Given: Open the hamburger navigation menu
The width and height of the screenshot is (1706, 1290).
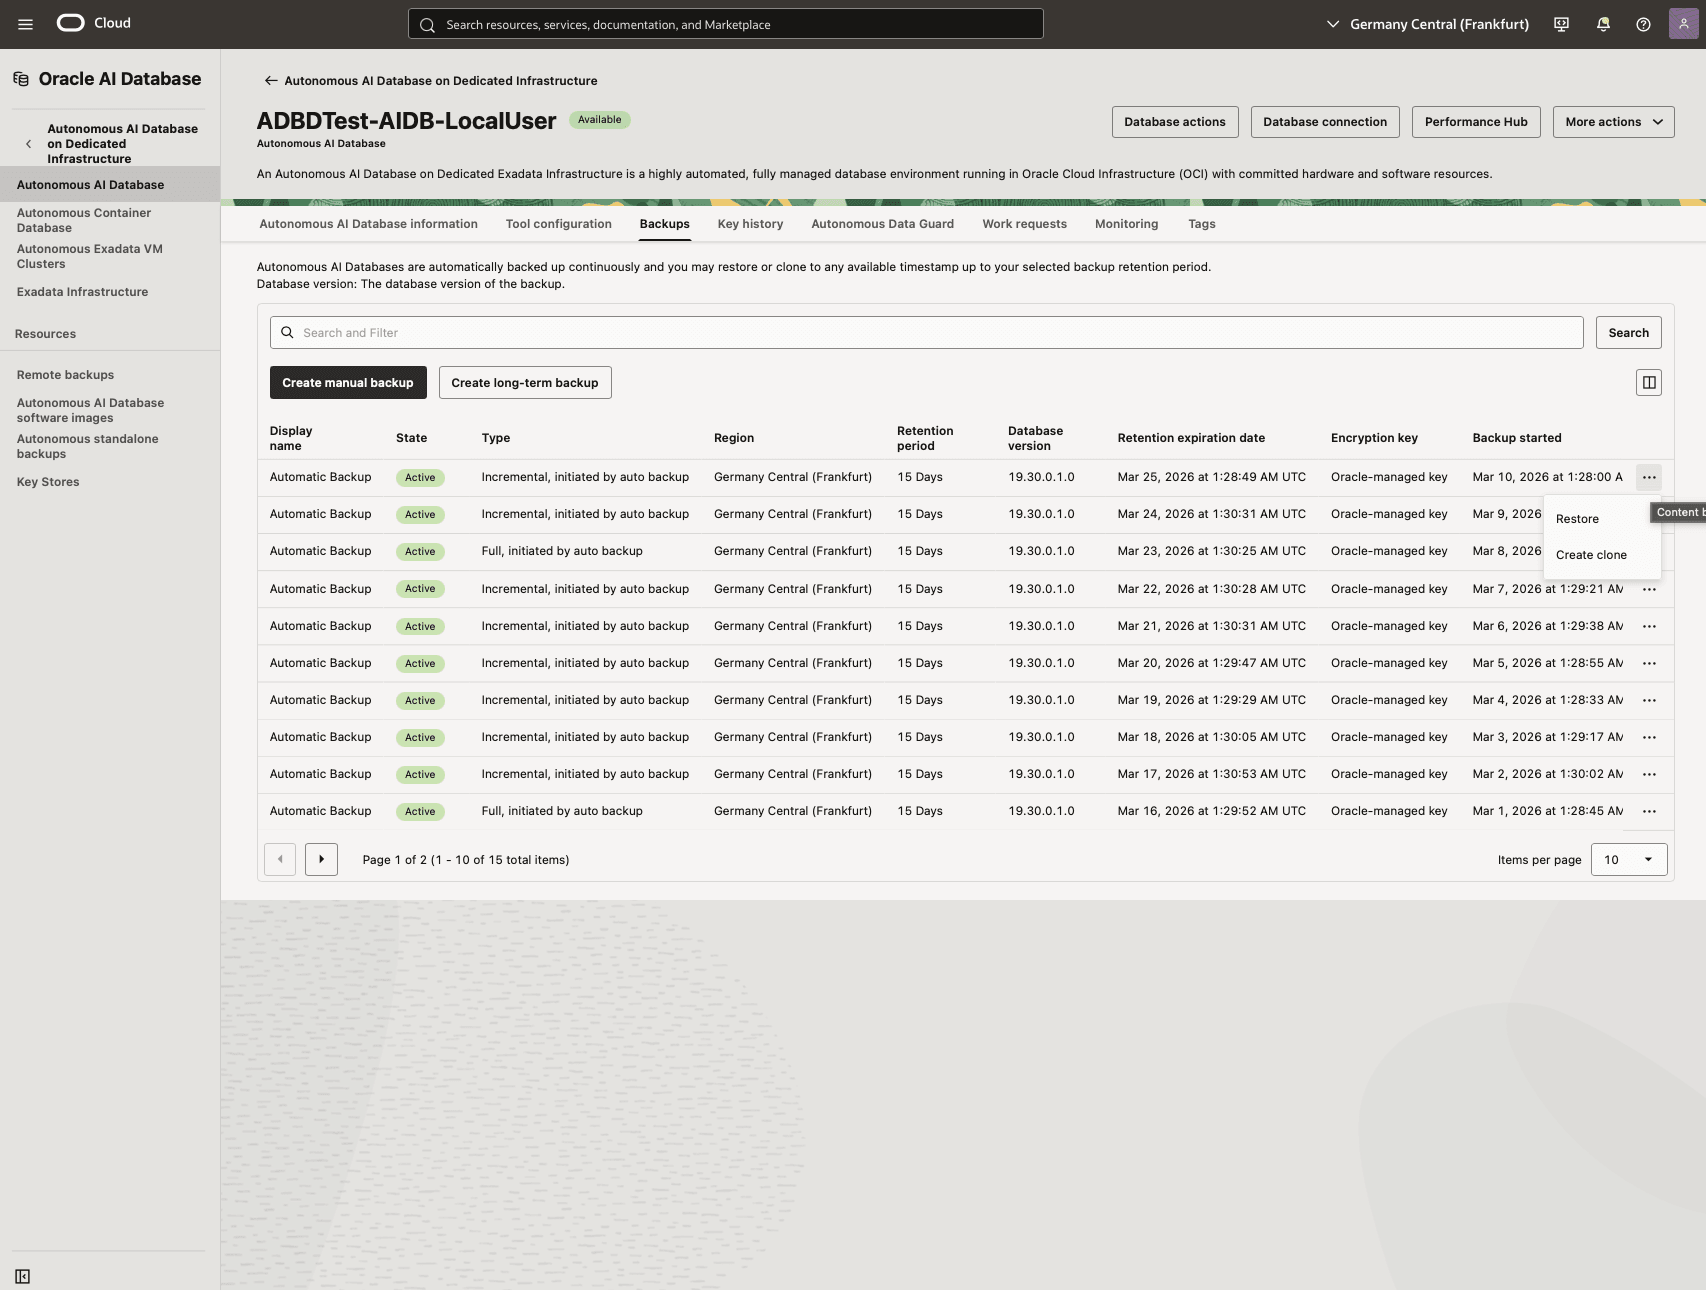Looking at the screenshot, I should 26,24.
